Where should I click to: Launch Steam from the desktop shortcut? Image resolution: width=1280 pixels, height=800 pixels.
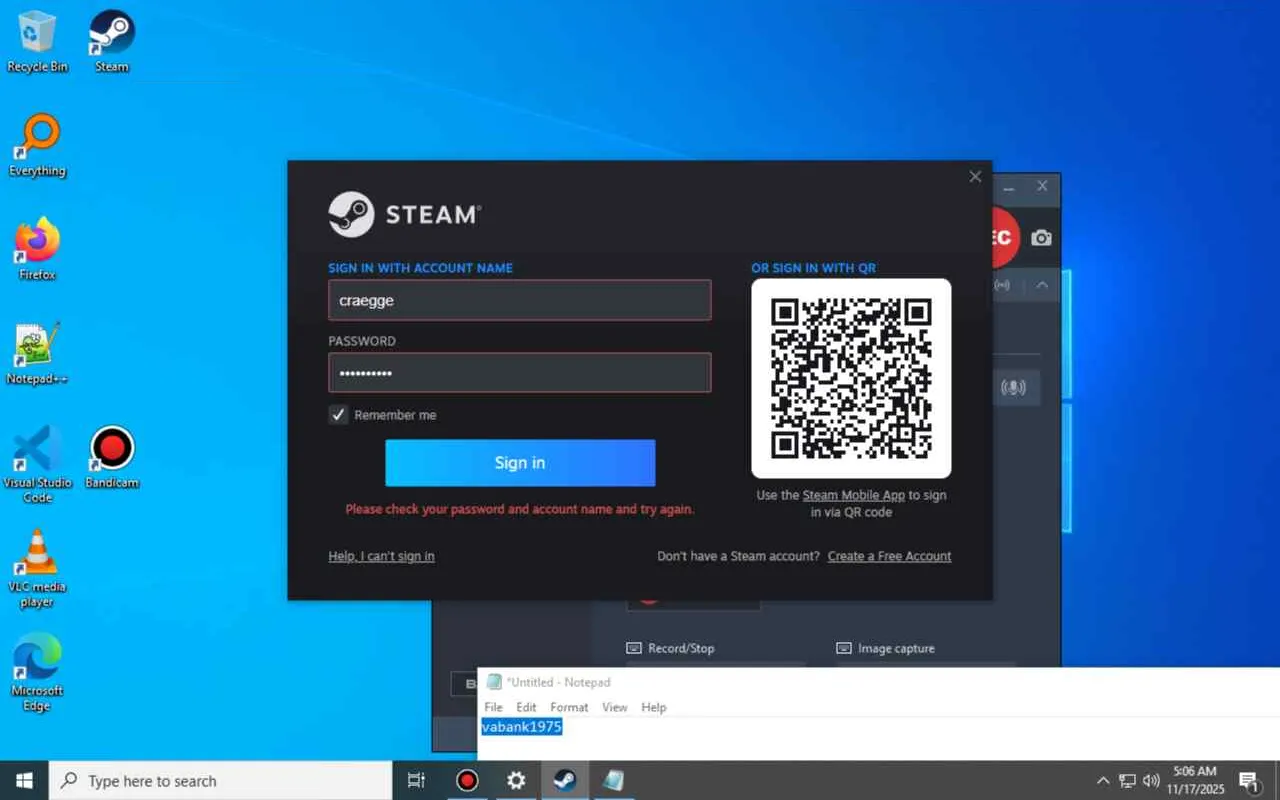coord(112,41)
